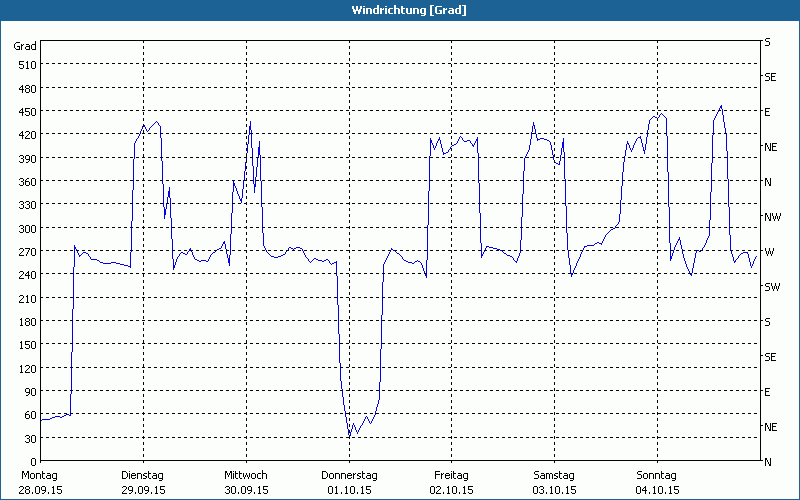Click the W compass label on right axis
This screenshot has height=500, width=800.
coord(768,252)
